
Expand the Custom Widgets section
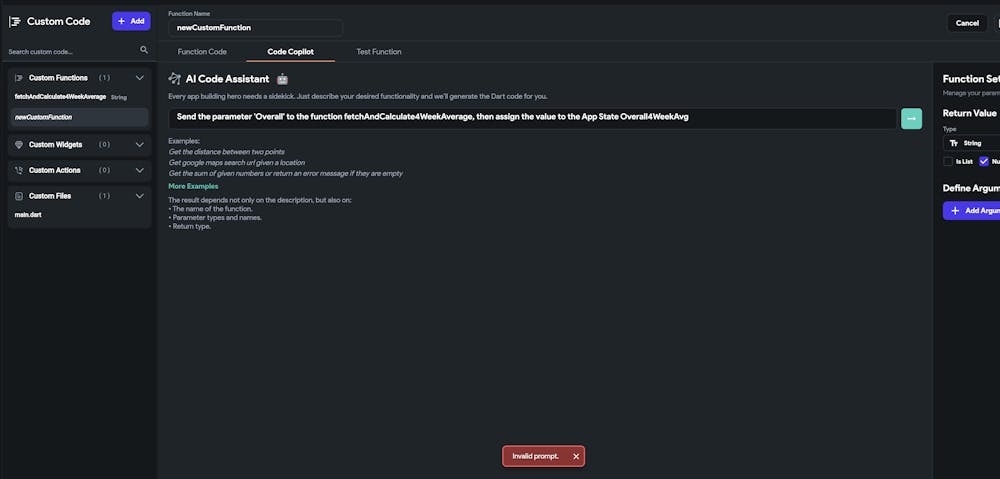(140, 145)
